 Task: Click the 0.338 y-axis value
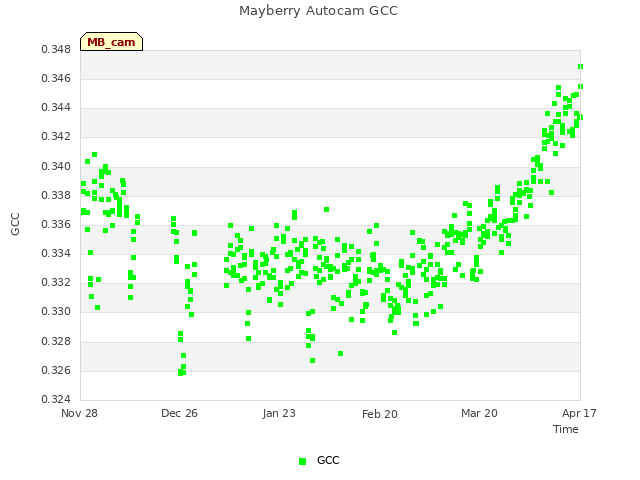click(x=56, y=196)
